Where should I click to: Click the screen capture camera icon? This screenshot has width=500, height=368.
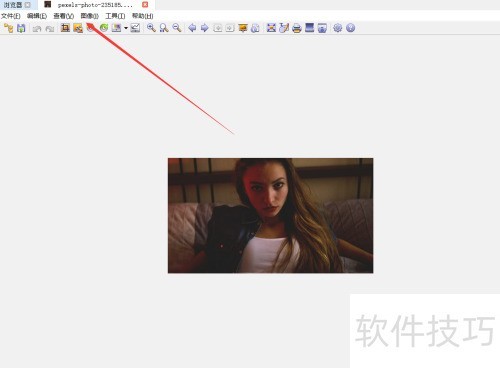322,28
